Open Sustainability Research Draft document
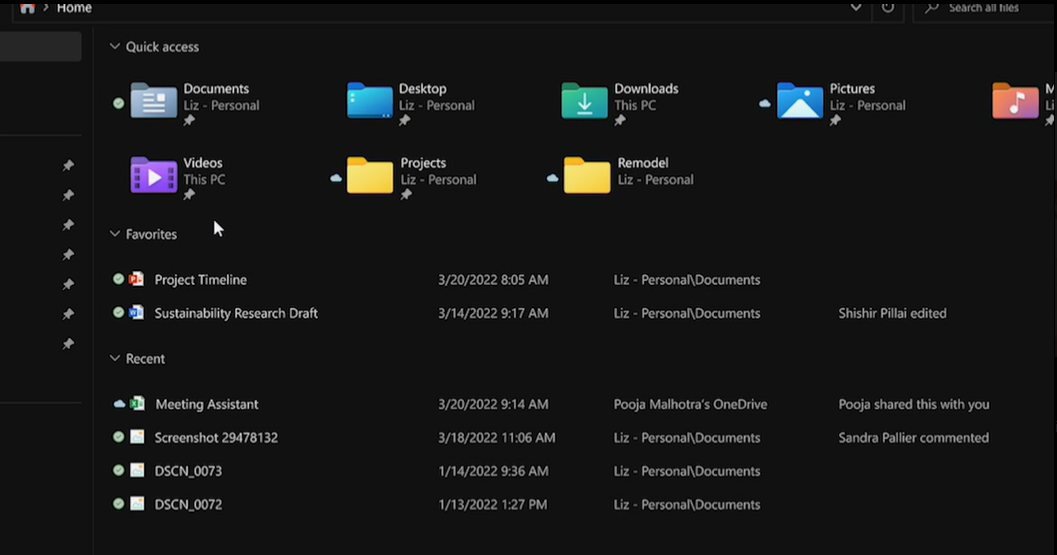 tap(236, 313)
